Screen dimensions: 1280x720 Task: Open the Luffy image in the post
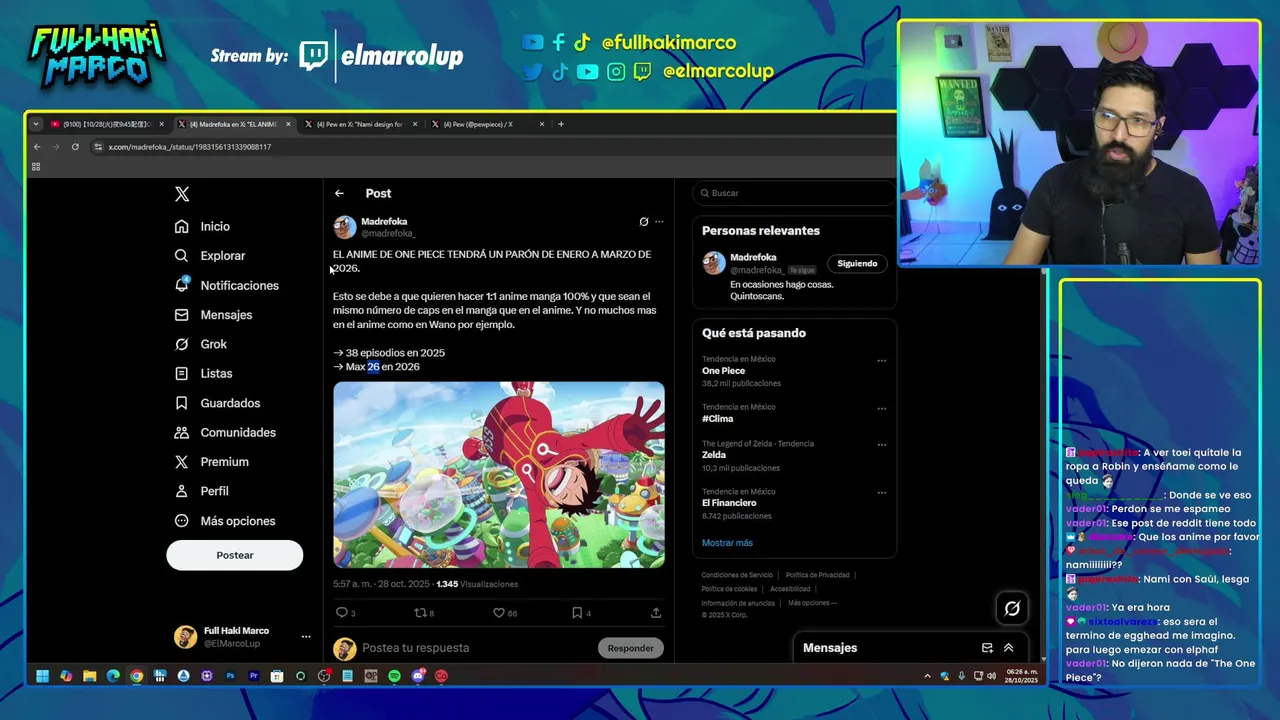tap(499, 475)
